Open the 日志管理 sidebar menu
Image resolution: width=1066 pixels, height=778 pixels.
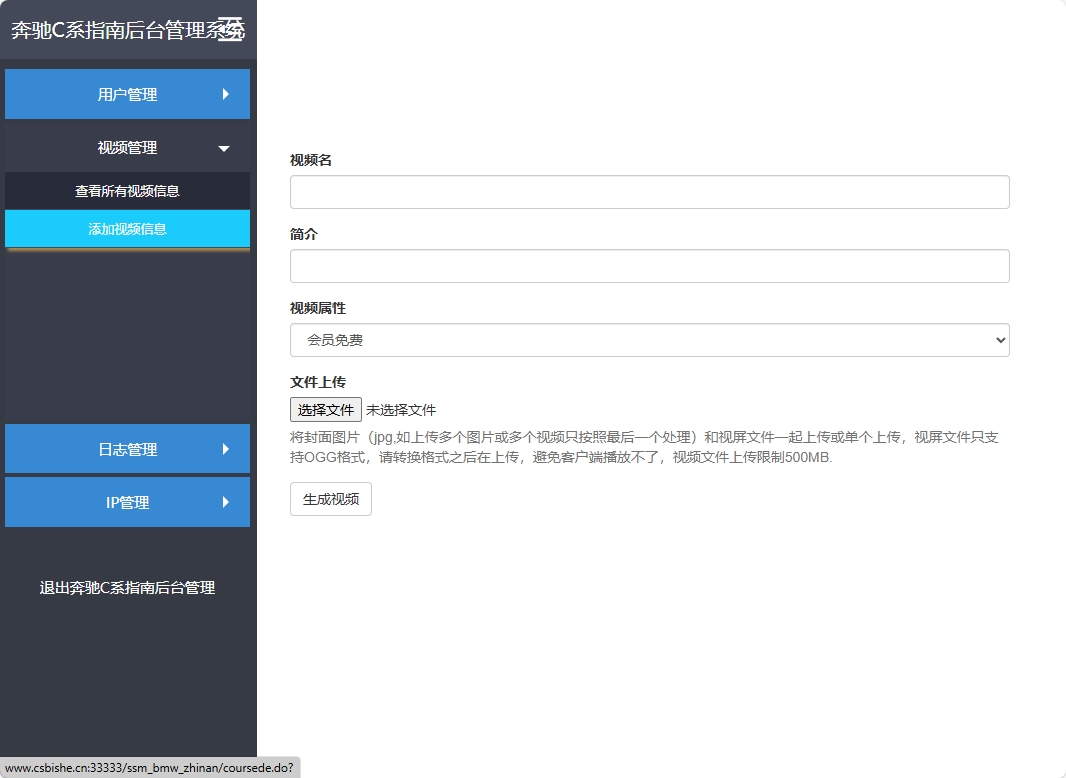coord(127,449)
